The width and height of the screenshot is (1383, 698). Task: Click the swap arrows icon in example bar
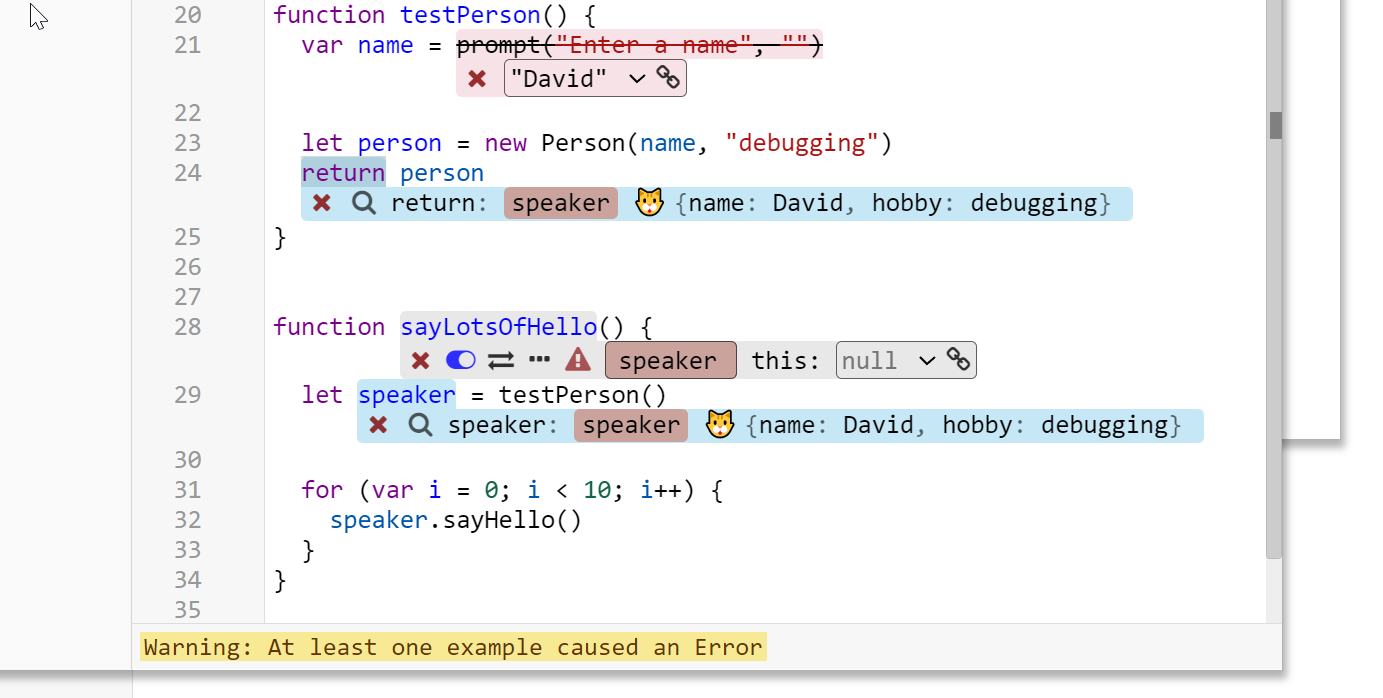tap(500, 360)
